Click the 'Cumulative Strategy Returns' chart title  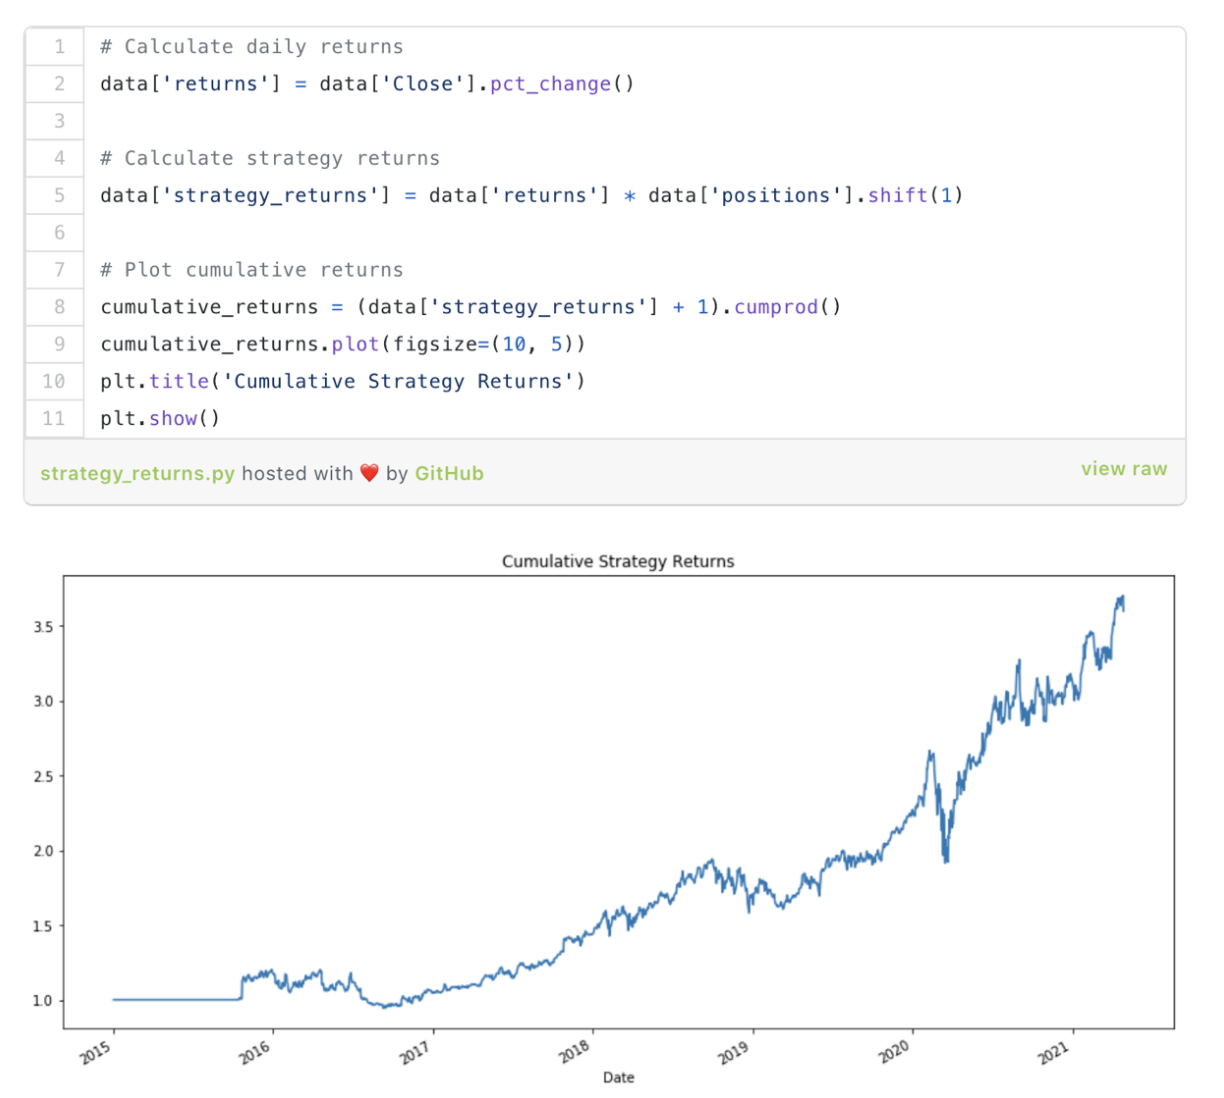618,561
